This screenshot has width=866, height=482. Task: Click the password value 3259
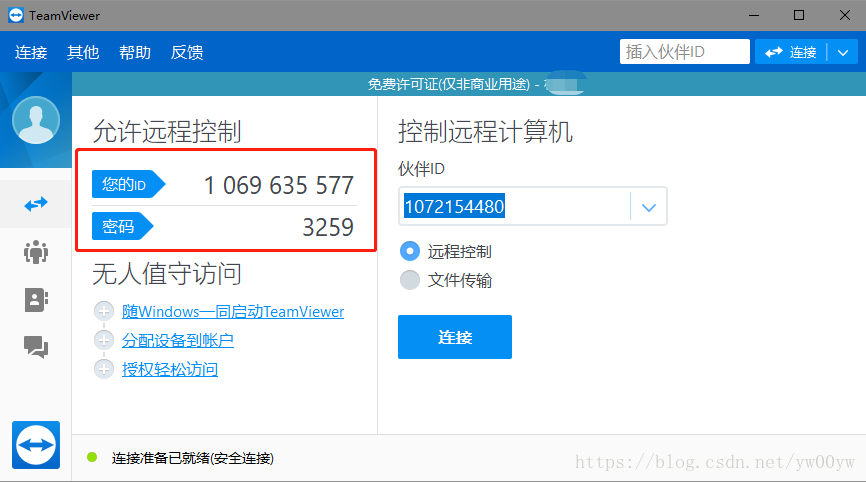328,227
